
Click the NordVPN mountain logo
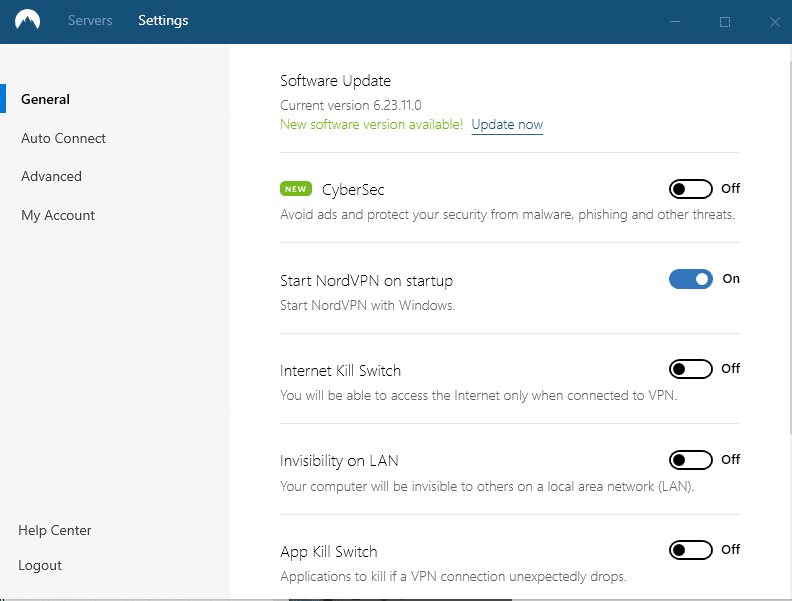pos(27,20)
